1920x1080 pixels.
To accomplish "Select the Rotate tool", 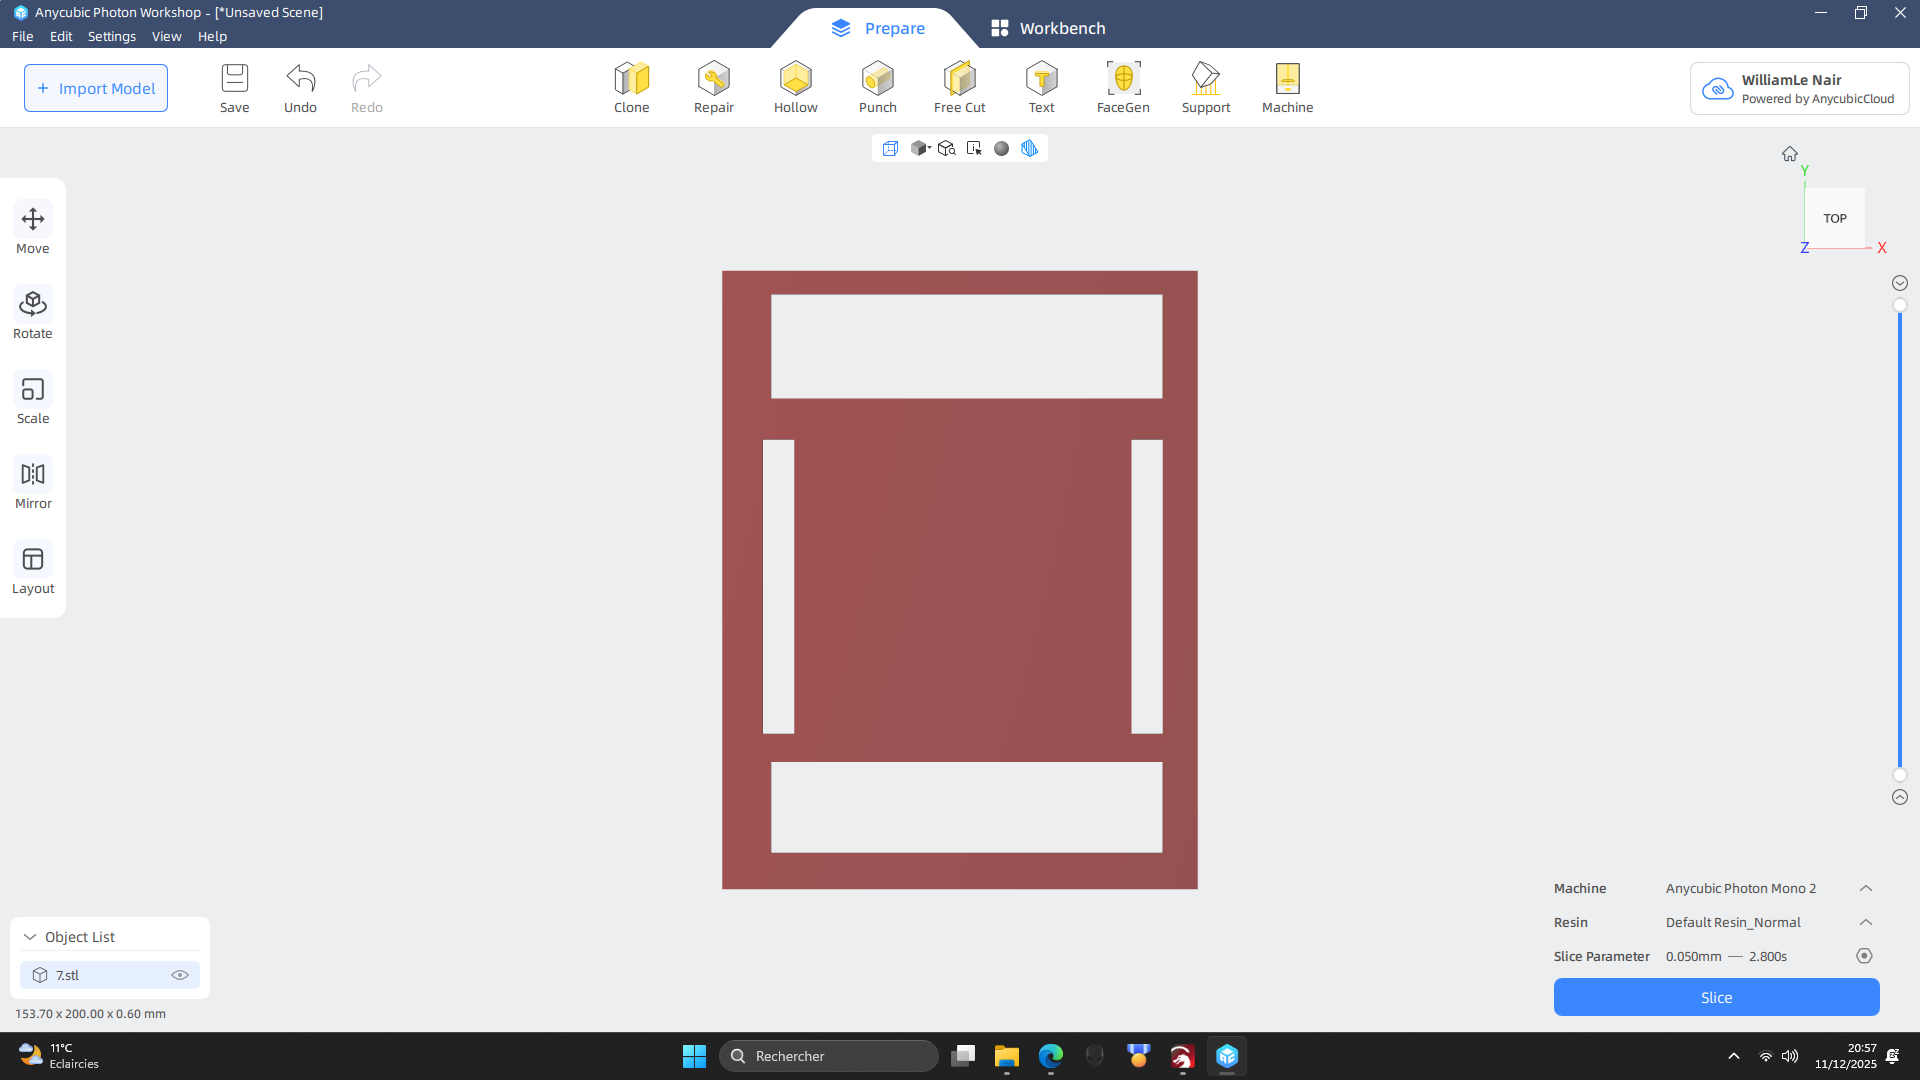I will click(x=33, y=314).
